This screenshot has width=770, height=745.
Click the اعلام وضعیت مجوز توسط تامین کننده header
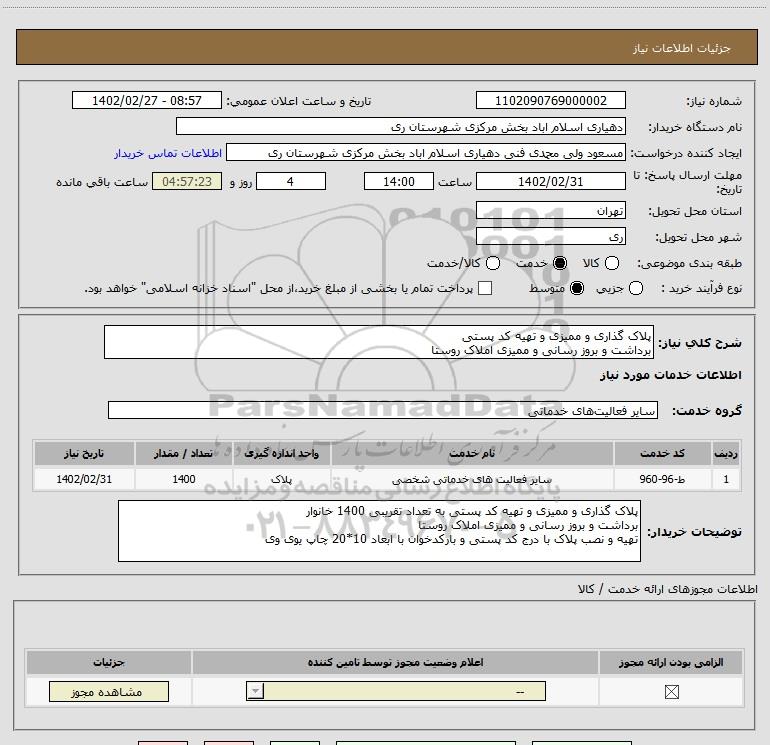(x=395, y=662)
